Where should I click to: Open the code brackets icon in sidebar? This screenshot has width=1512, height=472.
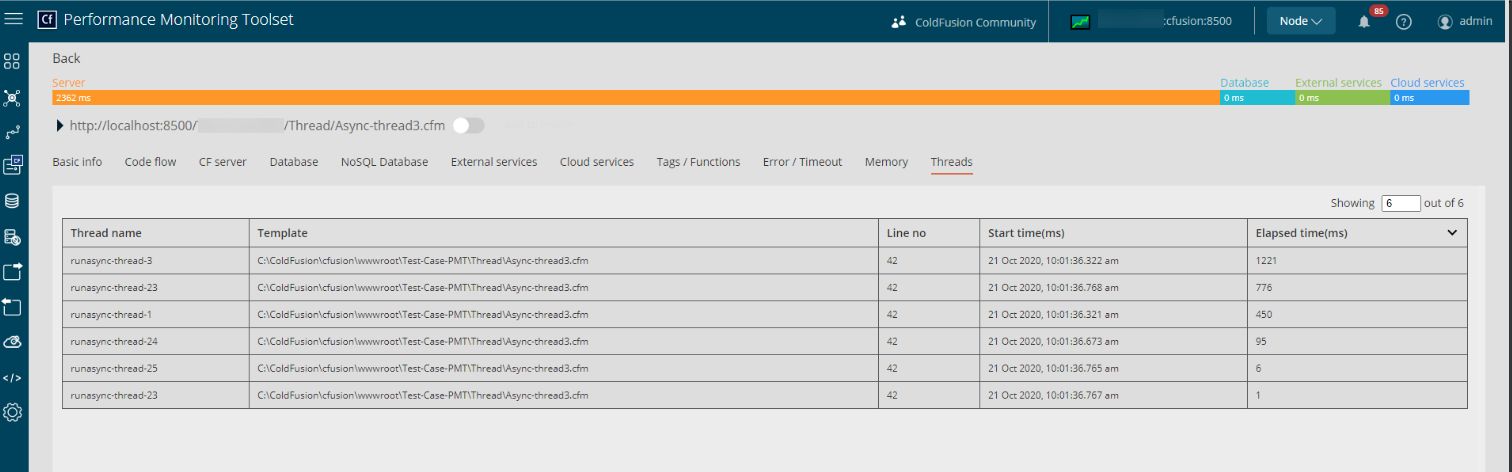12,378
